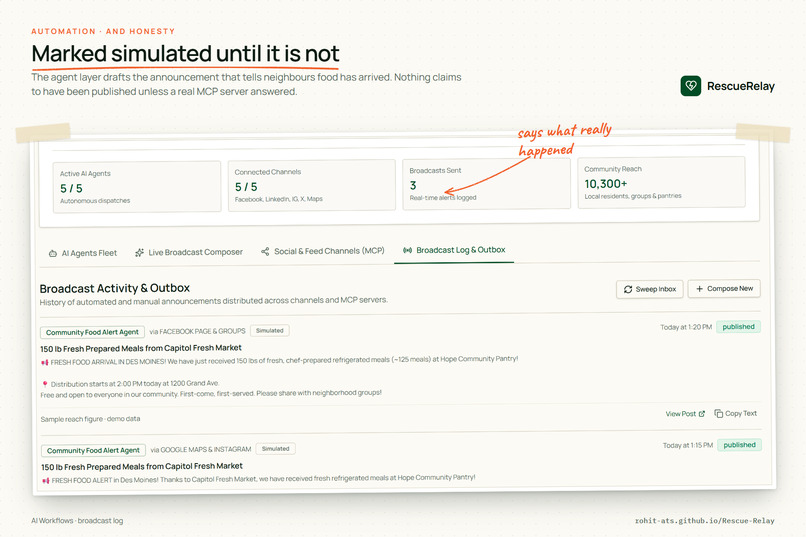The height and width of the screenshot is (537, 806).
Task: Click the Google Maps post title '150 lb Fresh Prepared Meals'
Action: coord(142,467)
